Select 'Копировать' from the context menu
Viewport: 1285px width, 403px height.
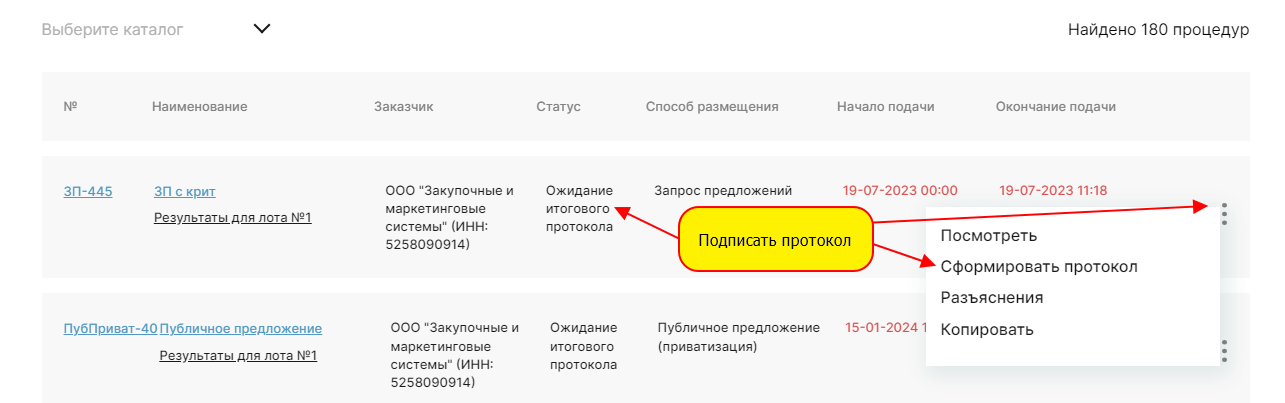986,329
